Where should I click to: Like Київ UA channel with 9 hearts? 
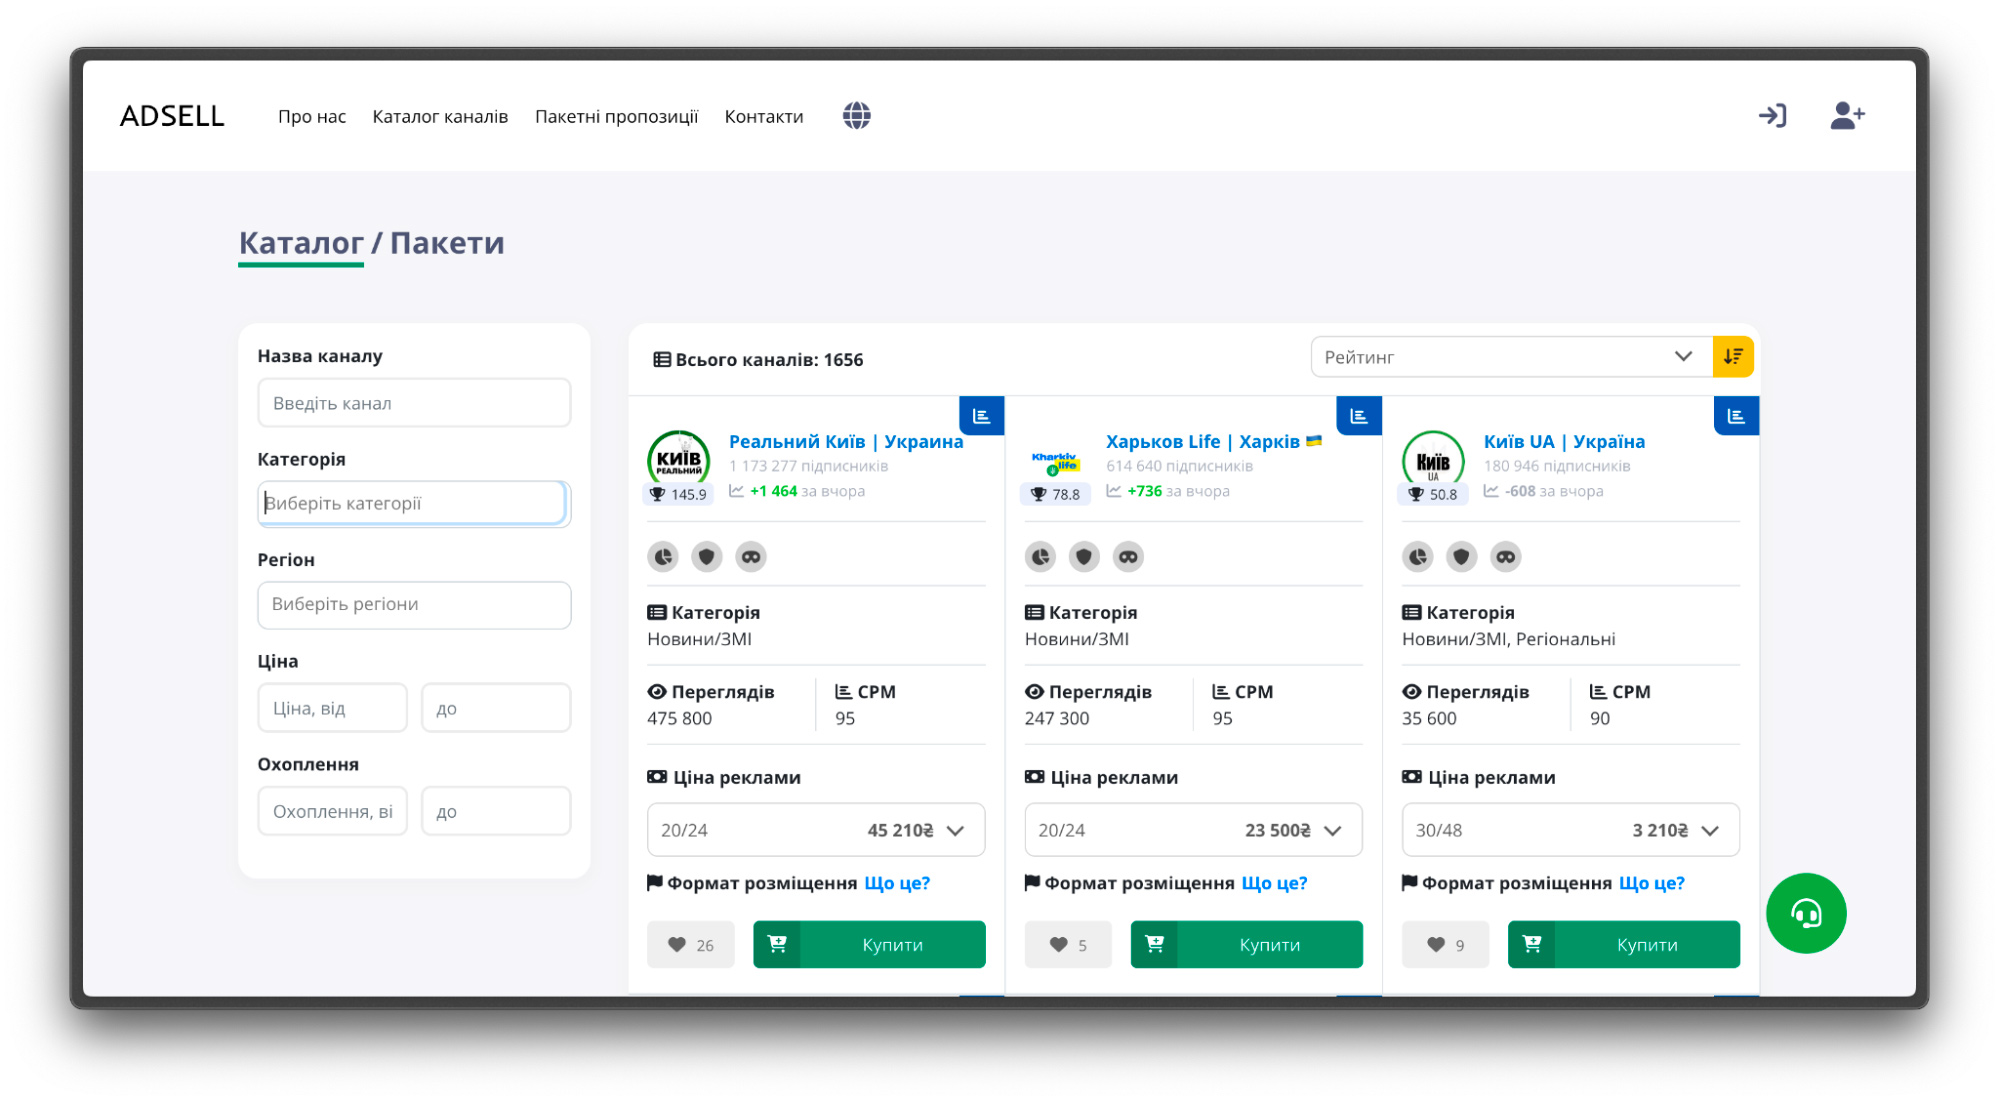pyautogui.click(x=1445, y=945)
